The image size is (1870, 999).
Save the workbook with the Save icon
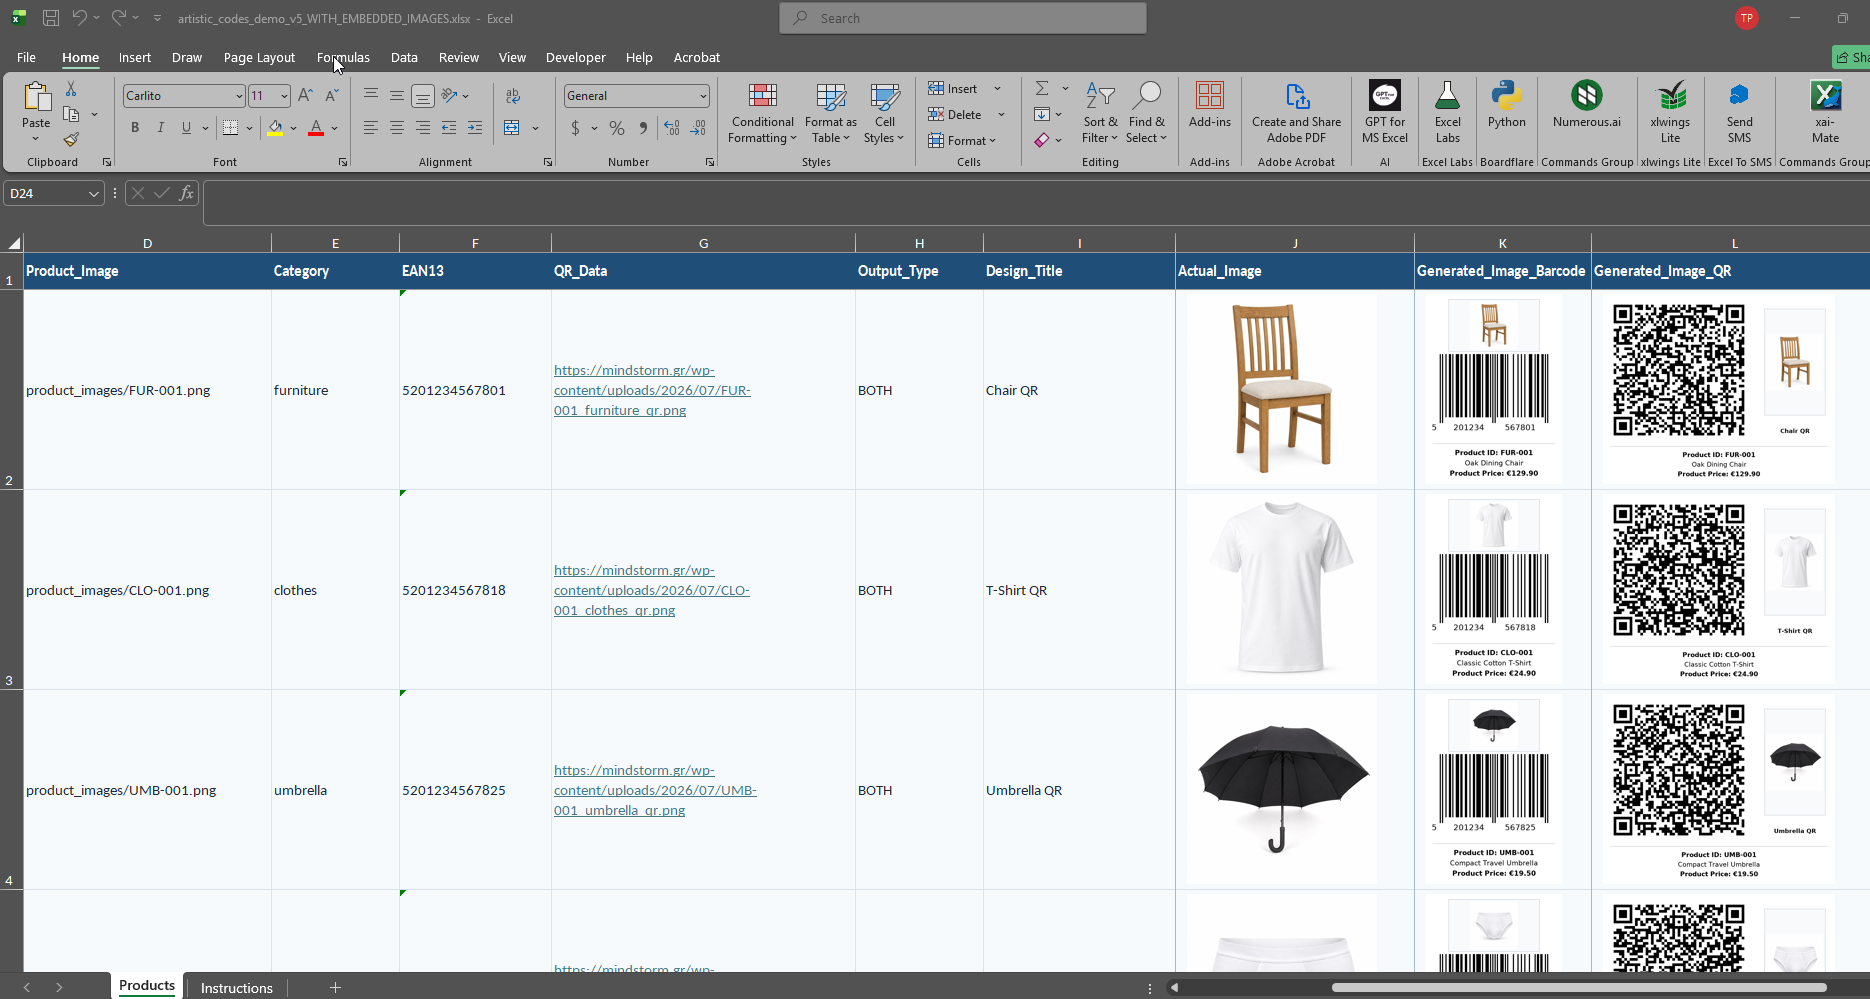coord(51,18)
